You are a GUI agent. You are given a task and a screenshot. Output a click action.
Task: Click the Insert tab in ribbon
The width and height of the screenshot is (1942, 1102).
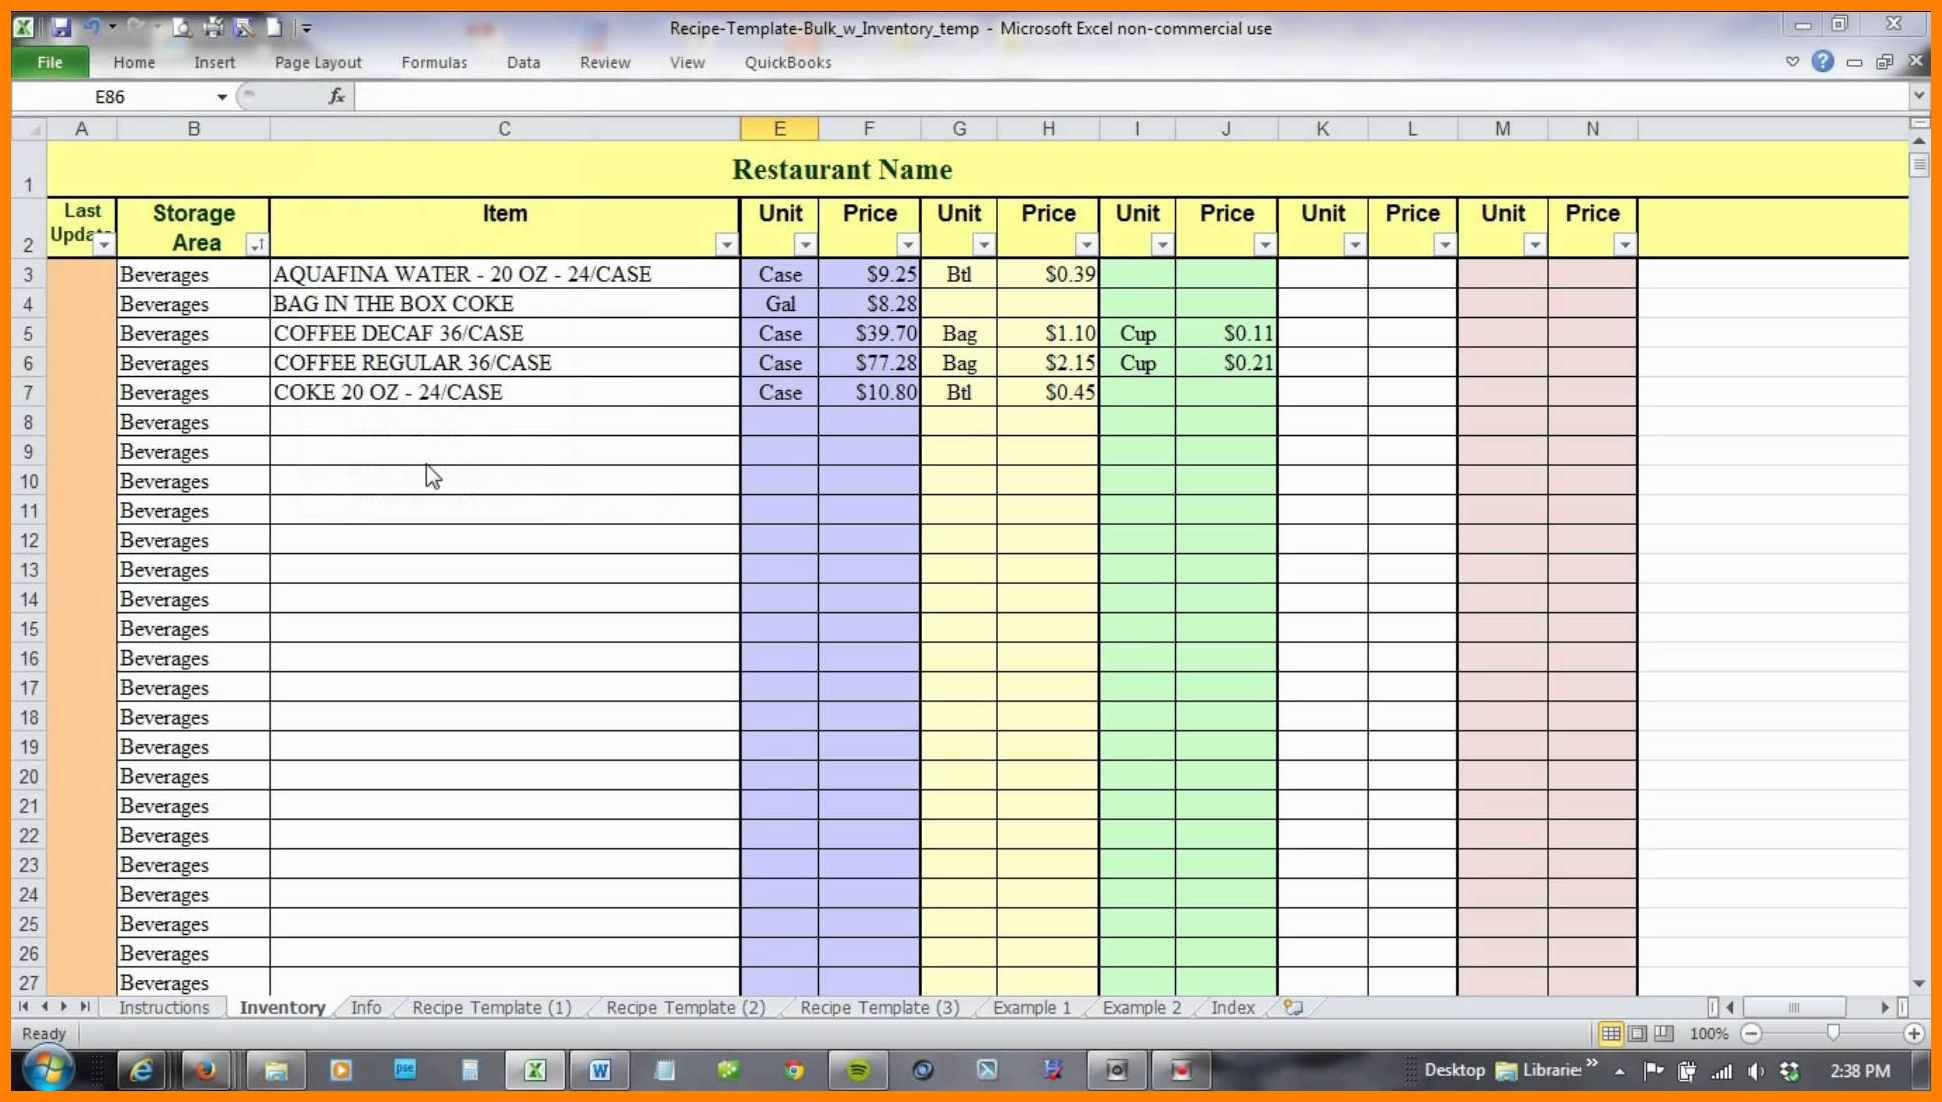(x=213, y=63)
